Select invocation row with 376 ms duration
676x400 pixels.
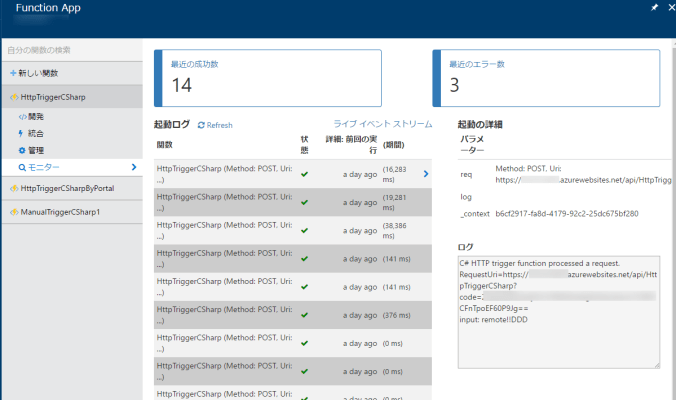click(293, 315)
